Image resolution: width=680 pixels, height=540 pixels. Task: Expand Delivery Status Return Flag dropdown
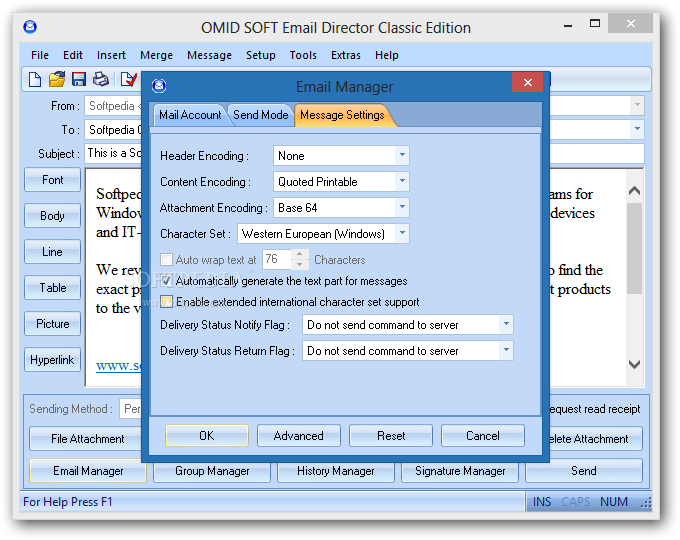[506, 350]
